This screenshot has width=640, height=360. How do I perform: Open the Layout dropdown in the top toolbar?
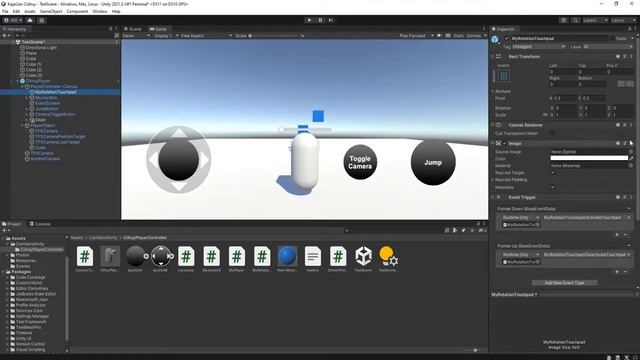[623, 20]
